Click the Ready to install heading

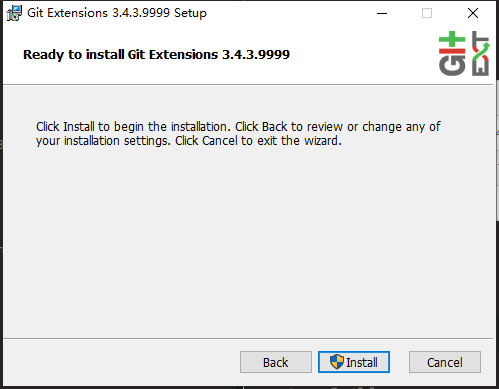(156, 55)
